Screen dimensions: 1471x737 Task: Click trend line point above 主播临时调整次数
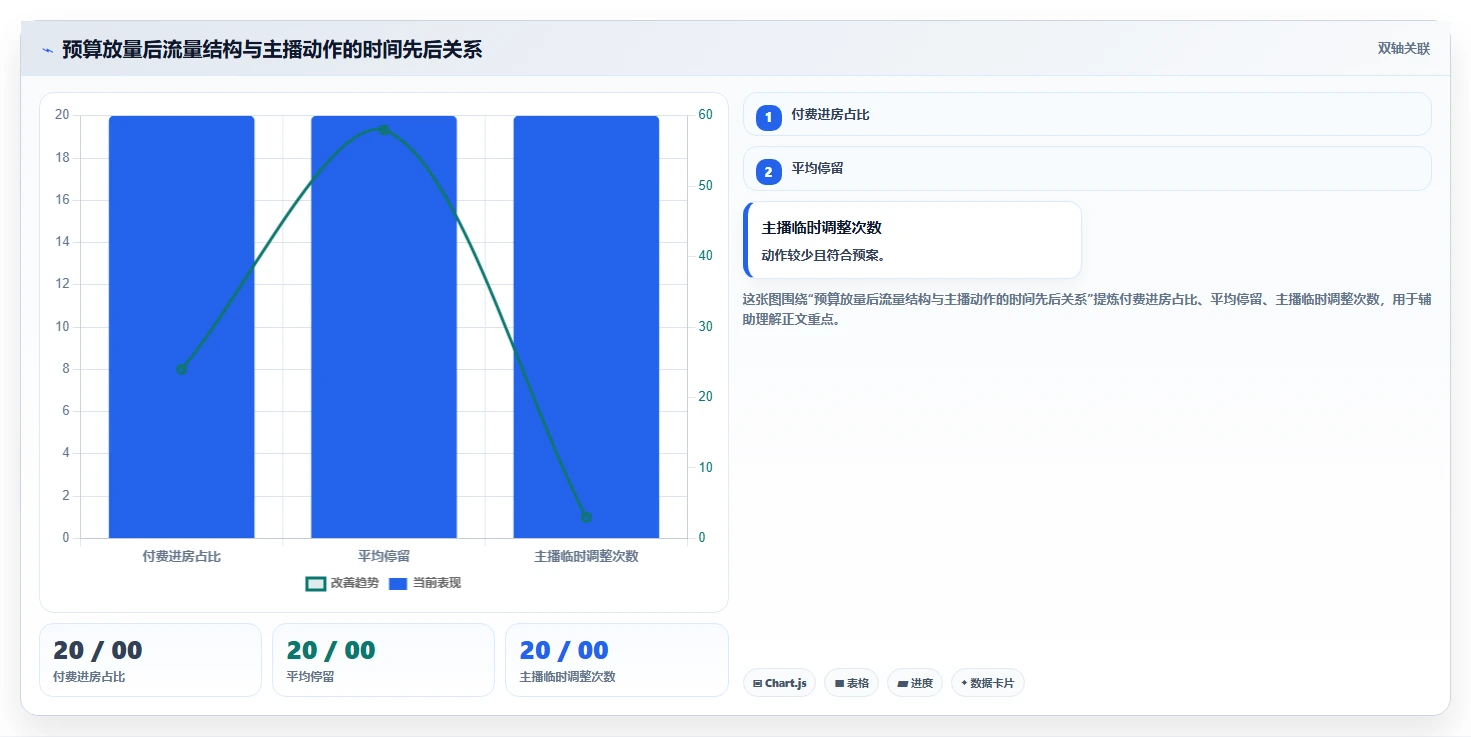point(586,517)
